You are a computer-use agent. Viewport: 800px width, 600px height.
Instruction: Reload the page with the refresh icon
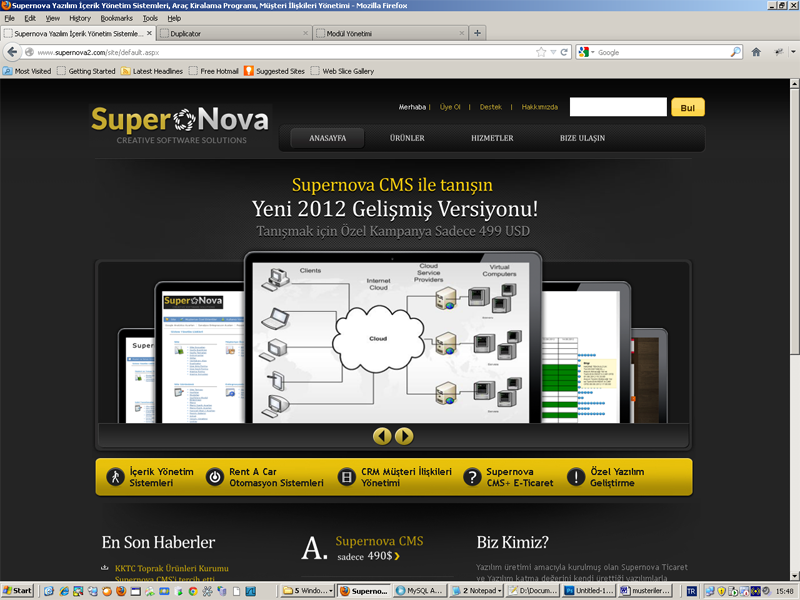[564, 52]
